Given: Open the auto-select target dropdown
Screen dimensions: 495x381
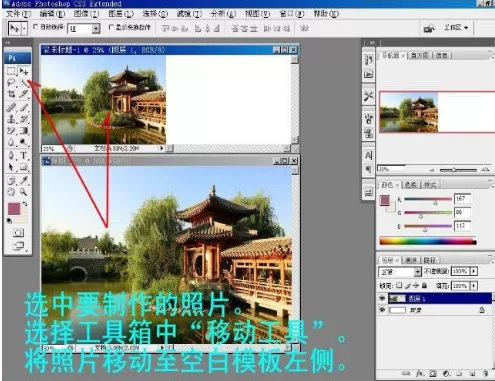Looking at the screenshot, I should [x=96, y=29].
